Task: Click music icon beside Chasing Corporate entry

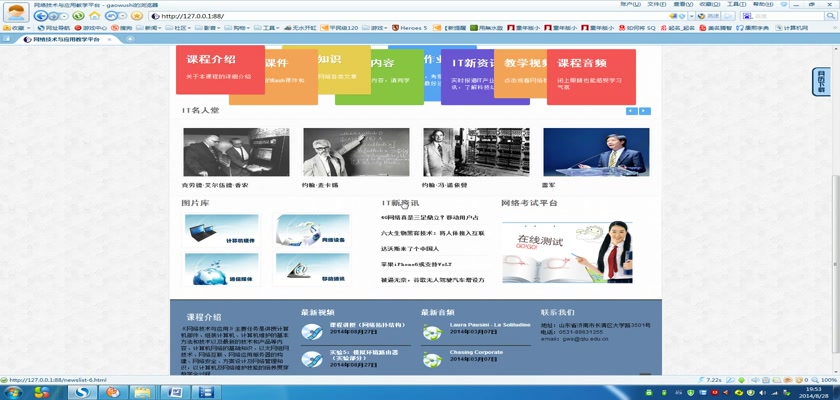Action: coord(432,359)
